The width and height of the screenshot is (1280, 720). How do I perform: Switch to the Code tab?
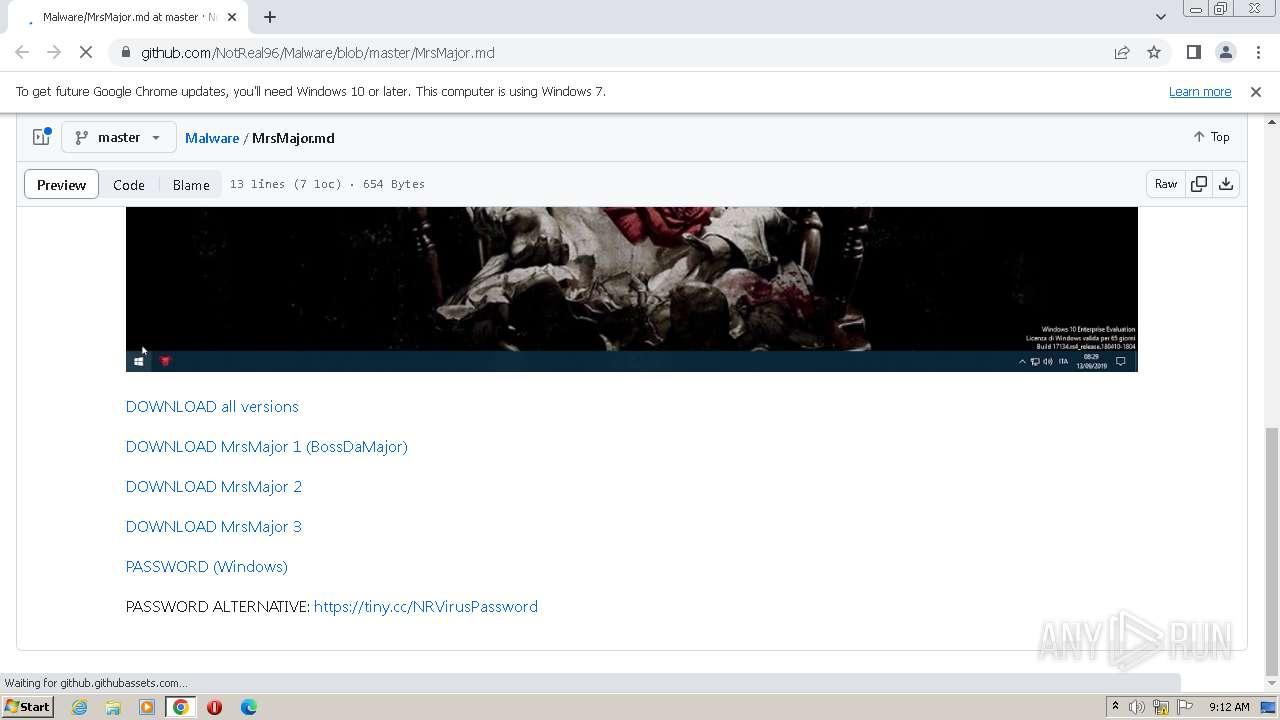tap(129, 184)
